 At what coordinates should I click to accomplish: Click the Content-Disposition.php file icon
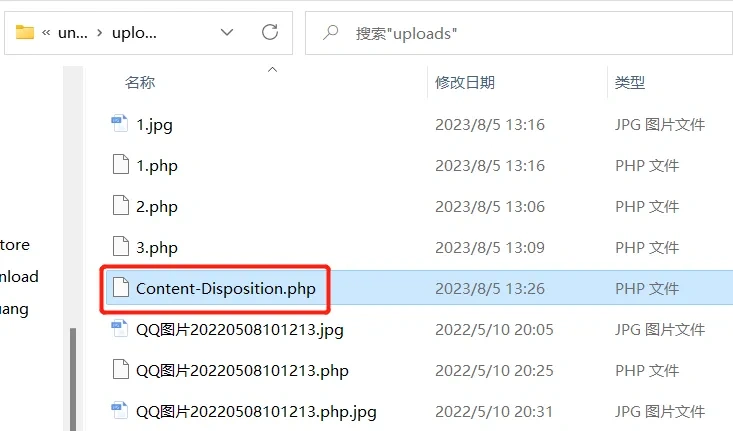click(121, 288)
